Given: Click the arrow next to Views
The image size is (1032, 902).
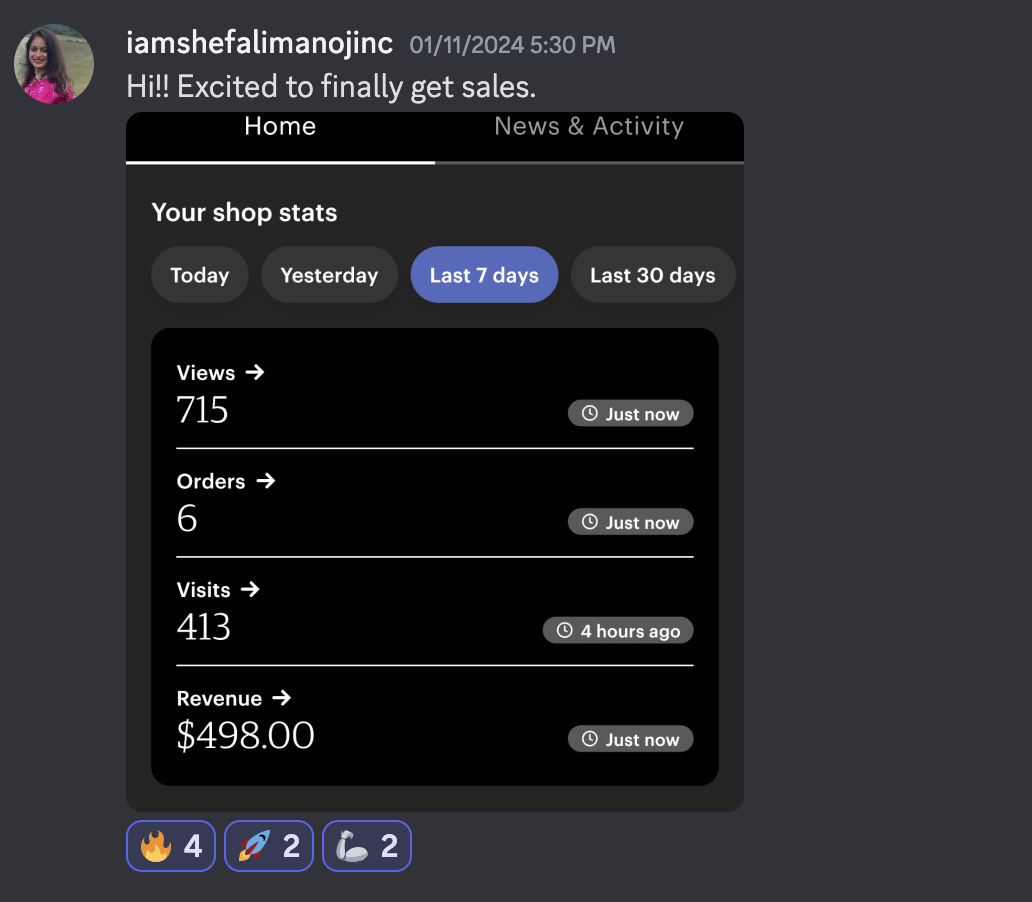Looking at the screenshot, I should point(255,373).
